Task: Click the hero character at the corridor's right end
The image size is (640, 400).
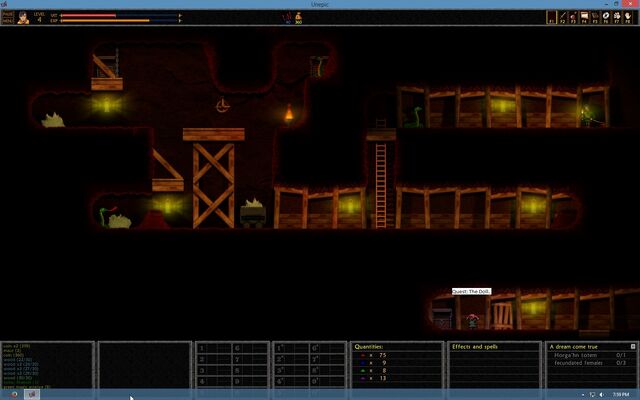Action: click(x=587, y=116)
